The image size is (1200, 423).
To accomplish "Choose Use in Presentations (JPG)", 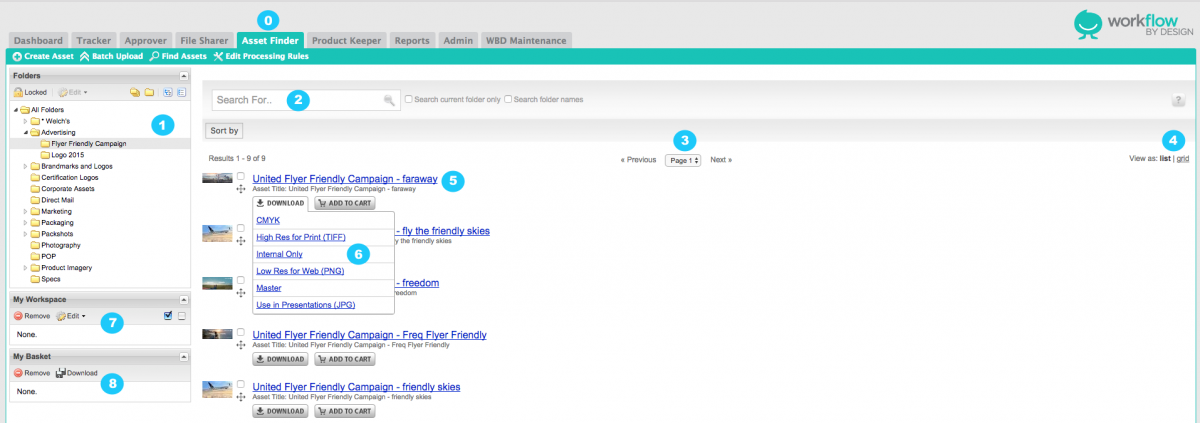I will click(x=306, y=305).
